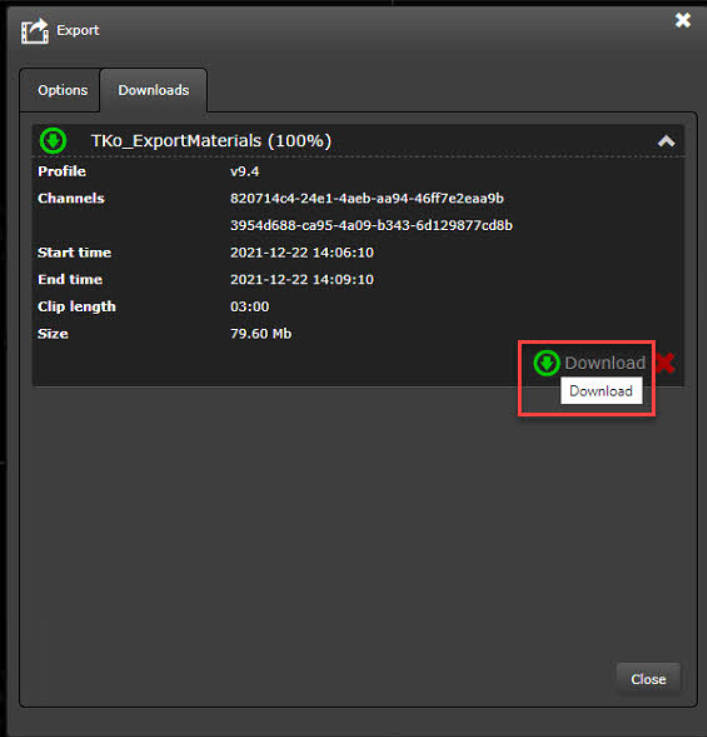Collapse the TKo_ExportMaterials details chevron
Viewport: 707px width, 737px height.
pyautogui.click(x=666, y=142)
